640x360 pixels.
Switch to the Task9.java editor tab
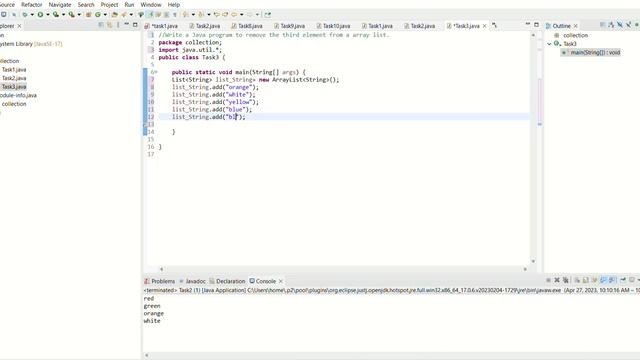tap(289, 26)
